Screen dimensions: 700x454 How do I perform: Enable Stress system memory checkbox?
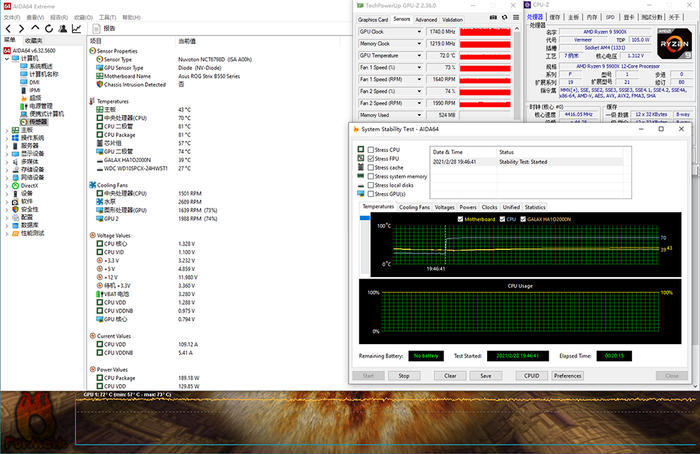371,176
